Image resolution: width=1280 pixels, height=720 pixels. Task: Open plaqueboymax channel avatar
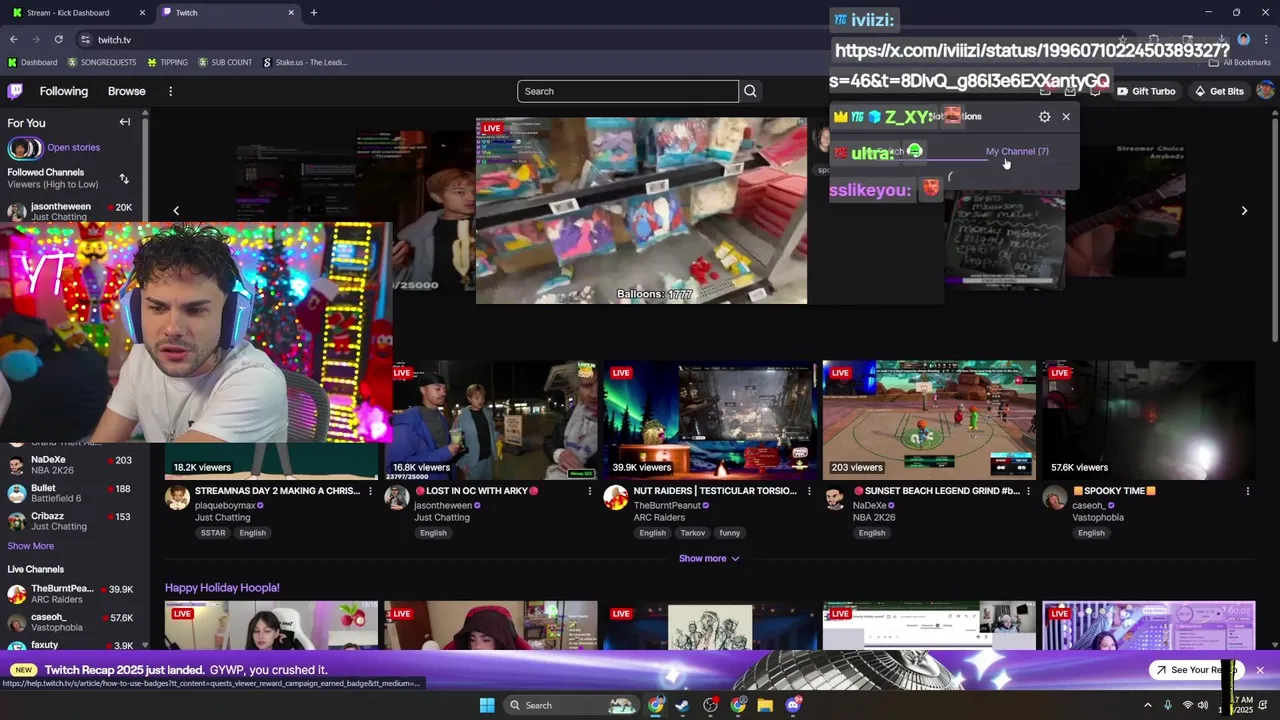tap(177, 498)
